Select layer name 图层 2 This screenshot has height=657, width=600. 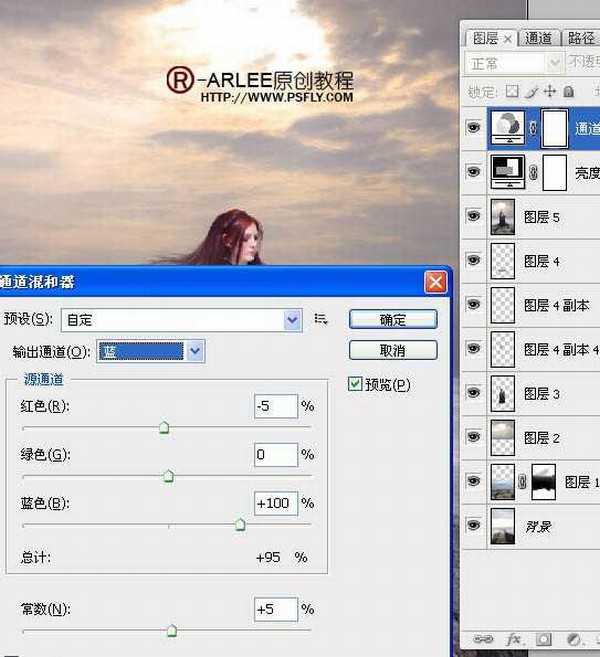click(542, 438)
